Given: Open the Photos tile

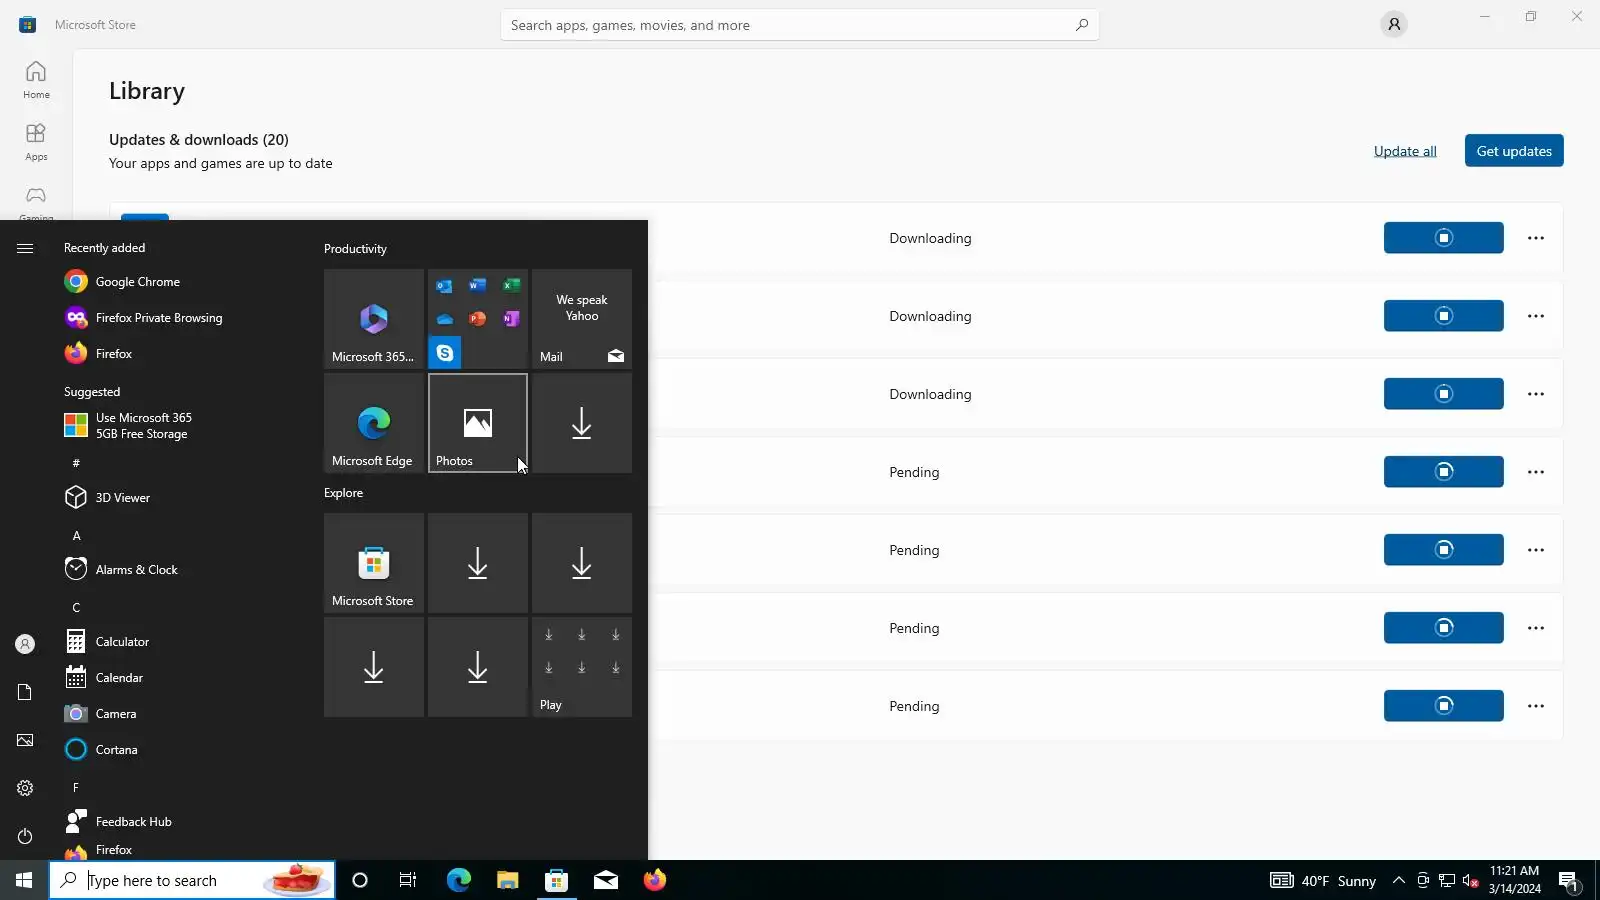Looking at the screenshot, I should tap(478, 423).
